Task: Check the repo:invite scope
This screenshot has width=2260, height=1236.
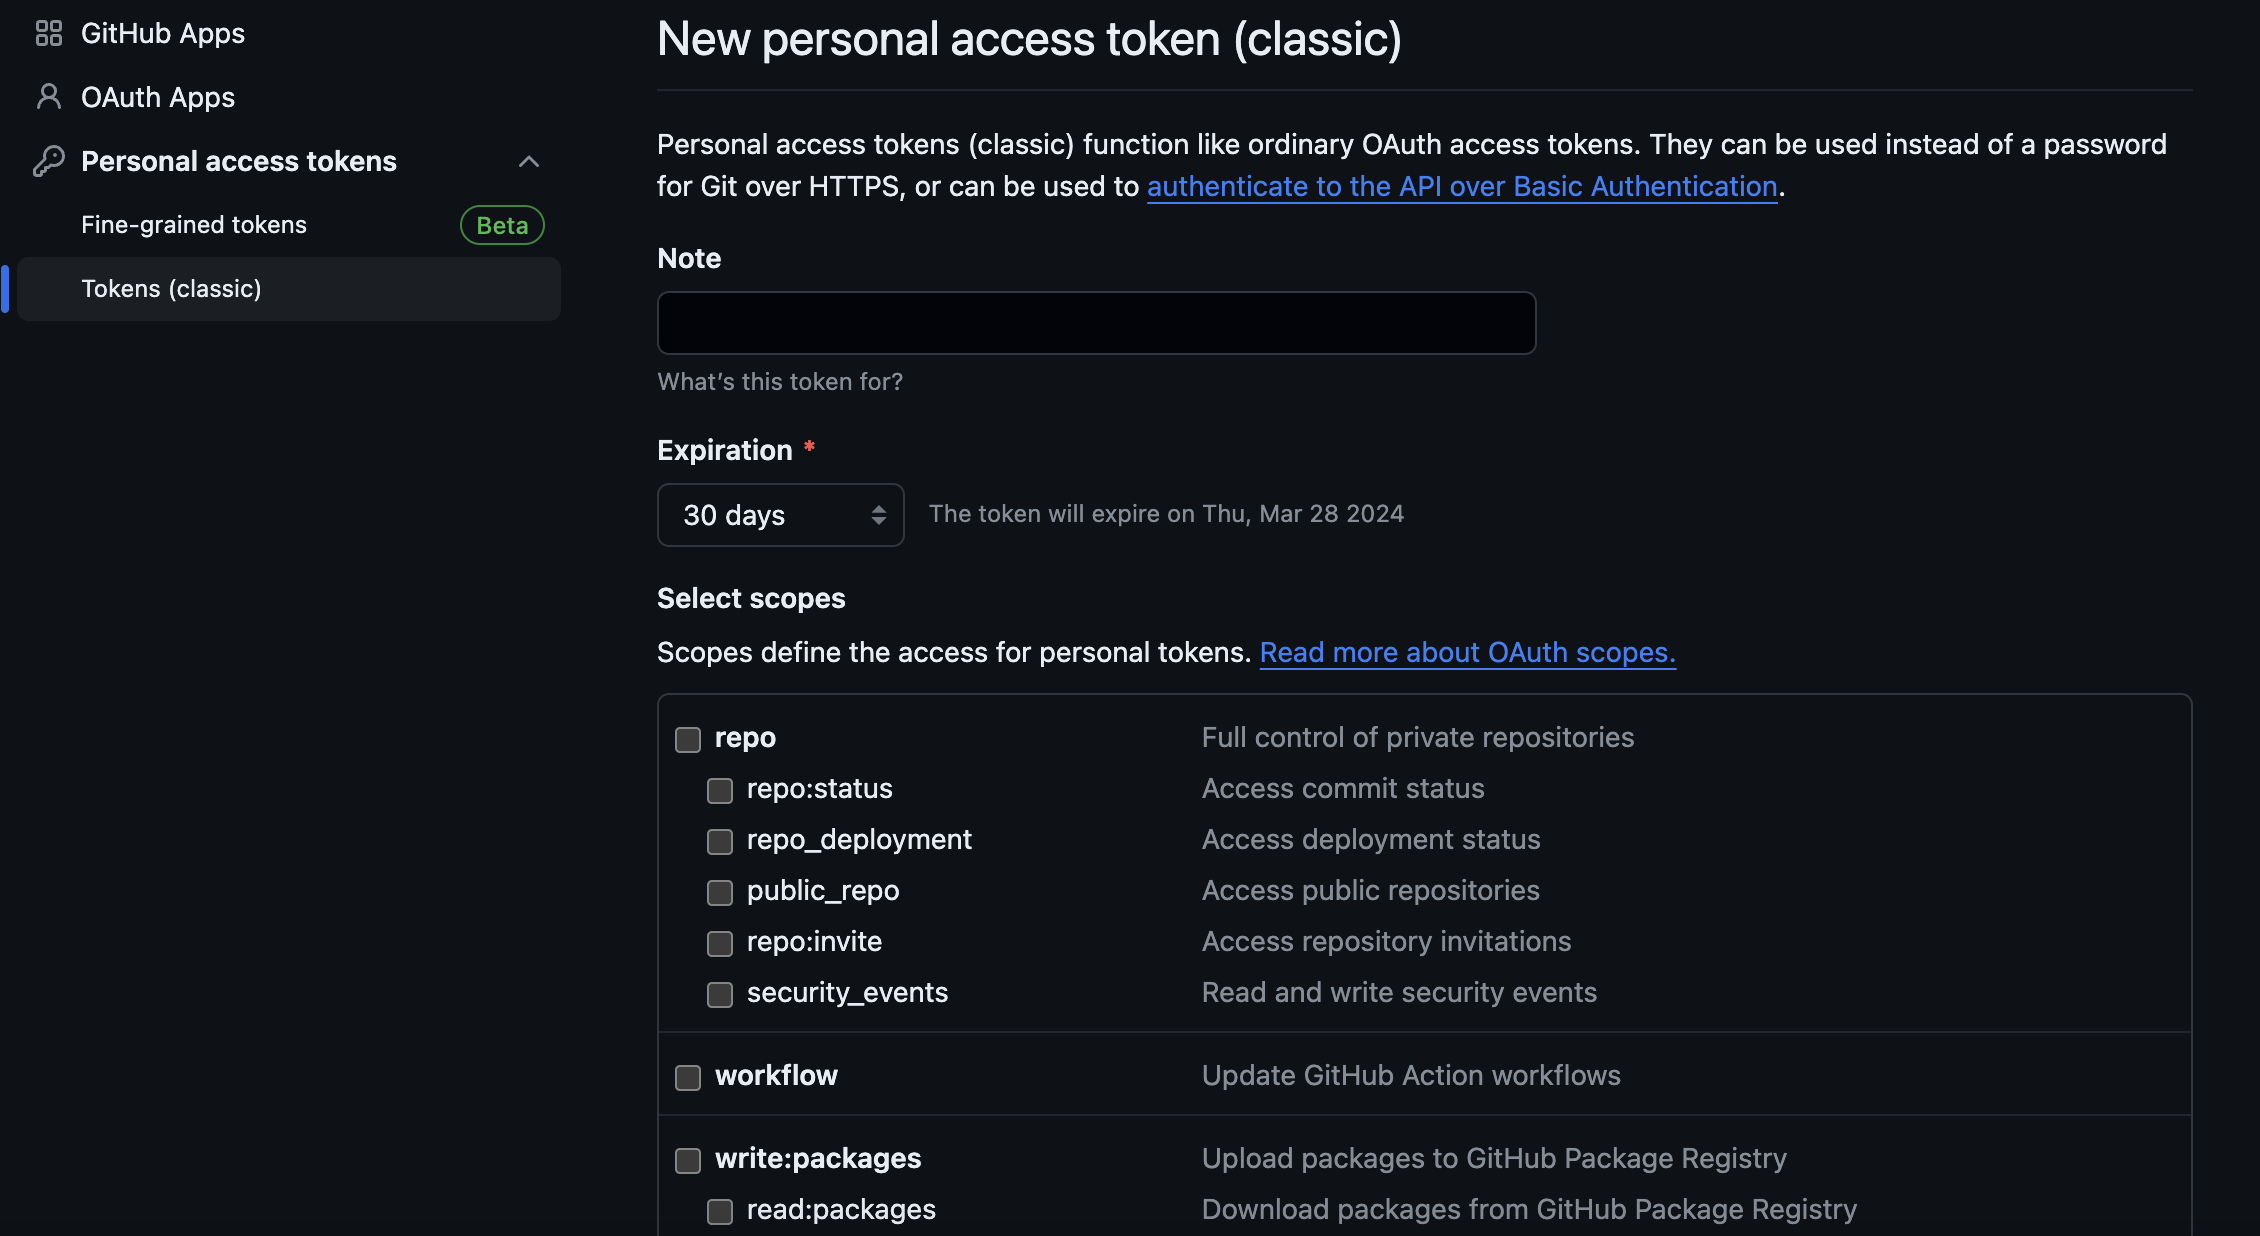Action: (720, 944)
